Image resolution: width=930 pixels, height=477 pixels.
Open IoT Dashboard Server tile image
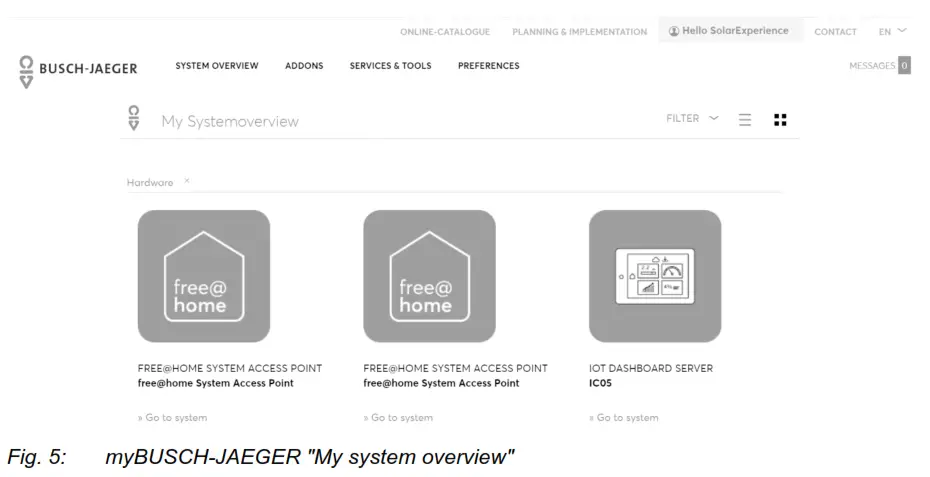(655, 276)
